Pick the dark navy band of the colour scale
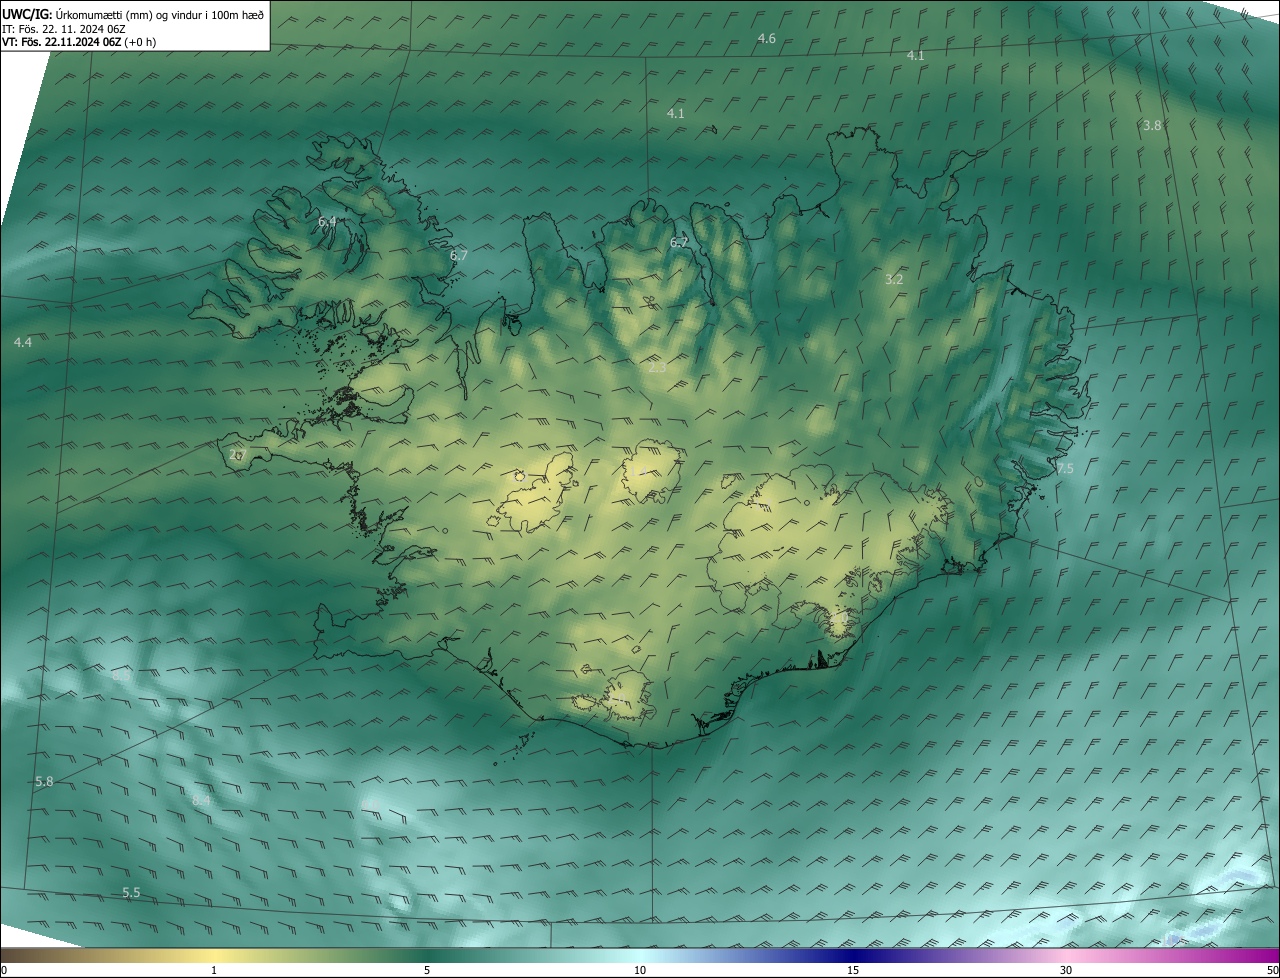Image resolution: width=1280 pixels, height=978 pixels. [x=853, y=956]
